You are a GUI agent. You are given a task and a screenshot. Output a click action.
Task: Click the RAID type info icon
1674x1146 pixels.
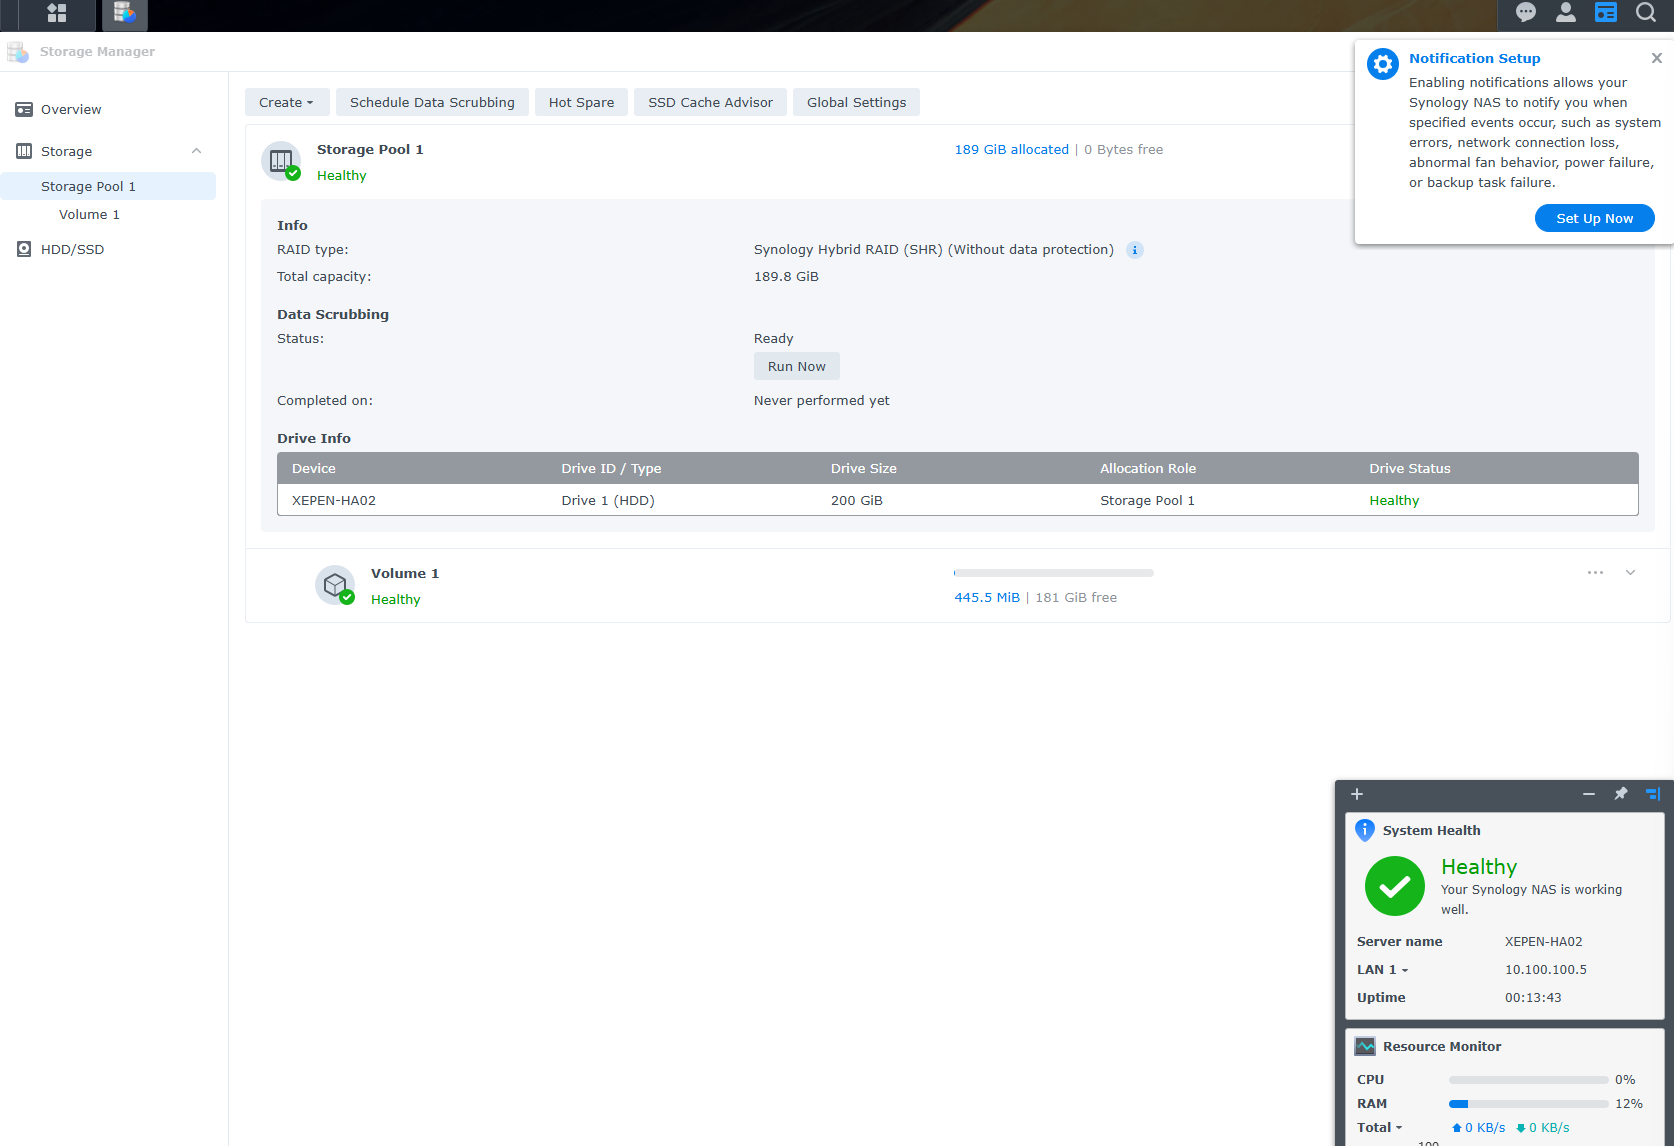1134,250
